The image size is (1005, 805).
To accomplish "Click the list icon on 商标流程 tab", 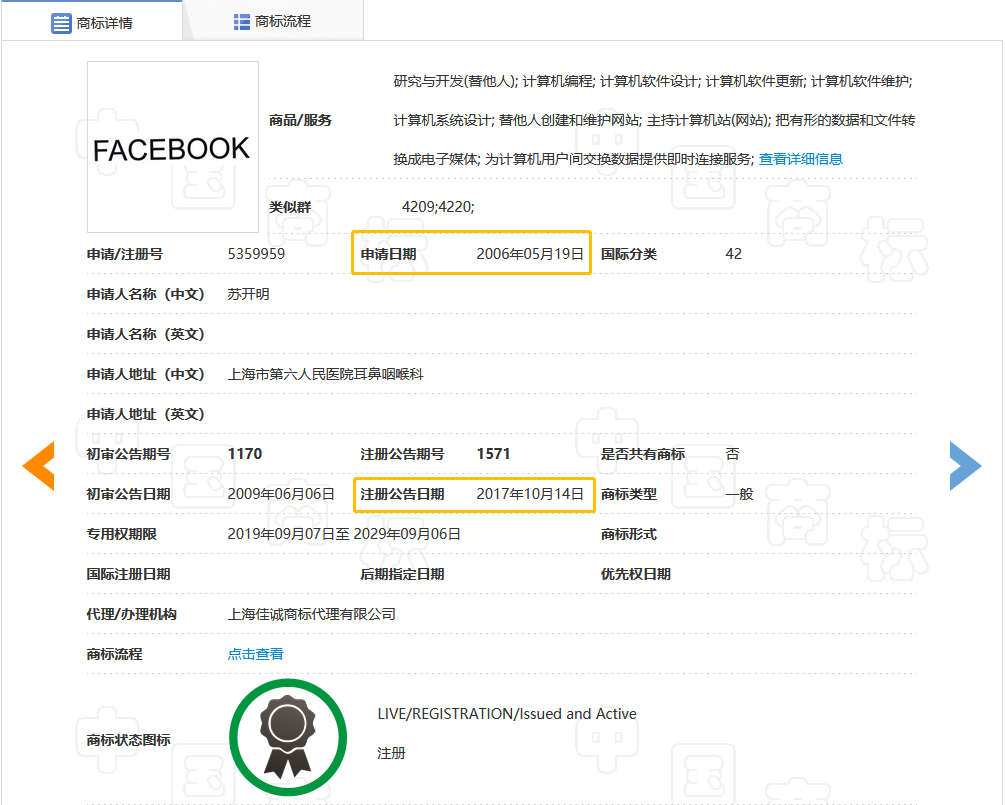I will tap(241, 21).
